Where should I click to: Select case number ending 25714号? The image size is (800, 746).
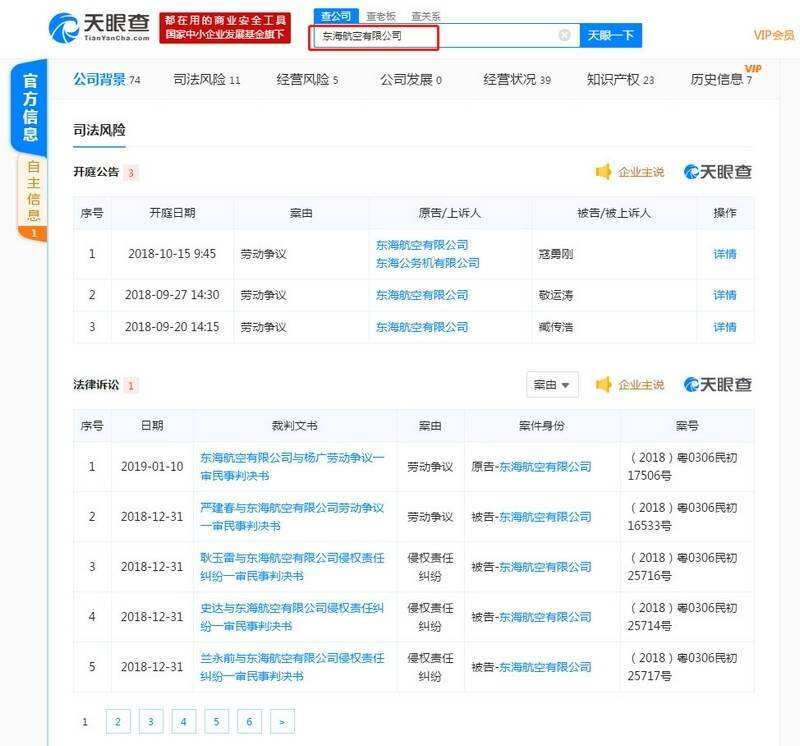click(683, 616)
